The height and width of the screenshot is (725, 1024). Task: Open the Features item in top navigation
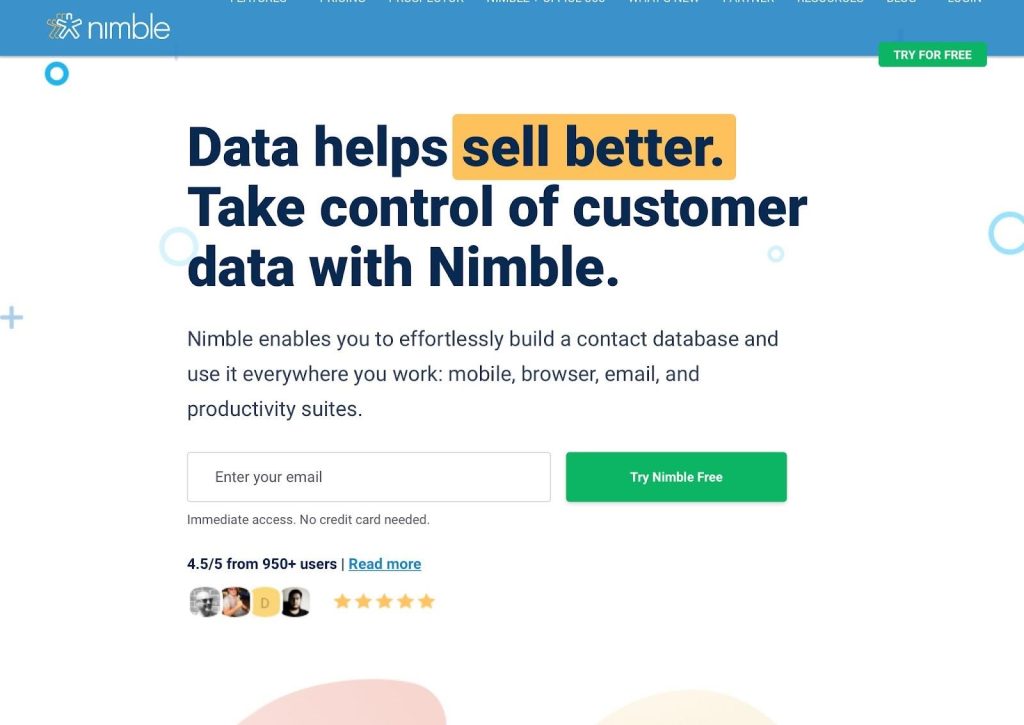259,2
